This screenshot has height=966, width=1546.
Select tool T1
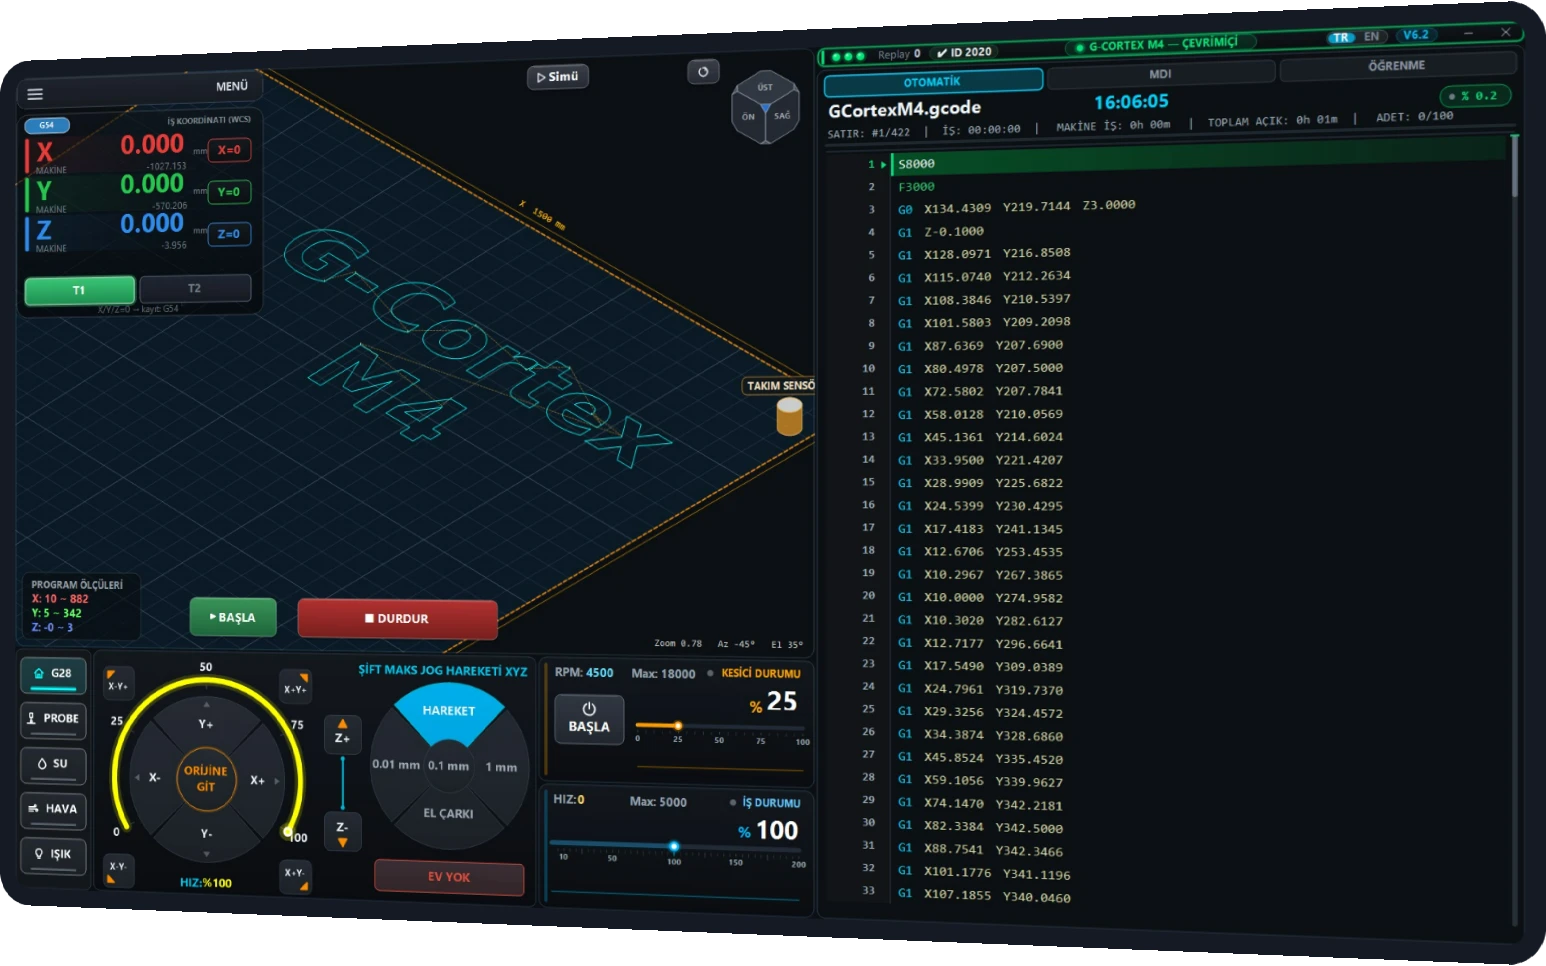pyautogui.click(x=79, y=290)
